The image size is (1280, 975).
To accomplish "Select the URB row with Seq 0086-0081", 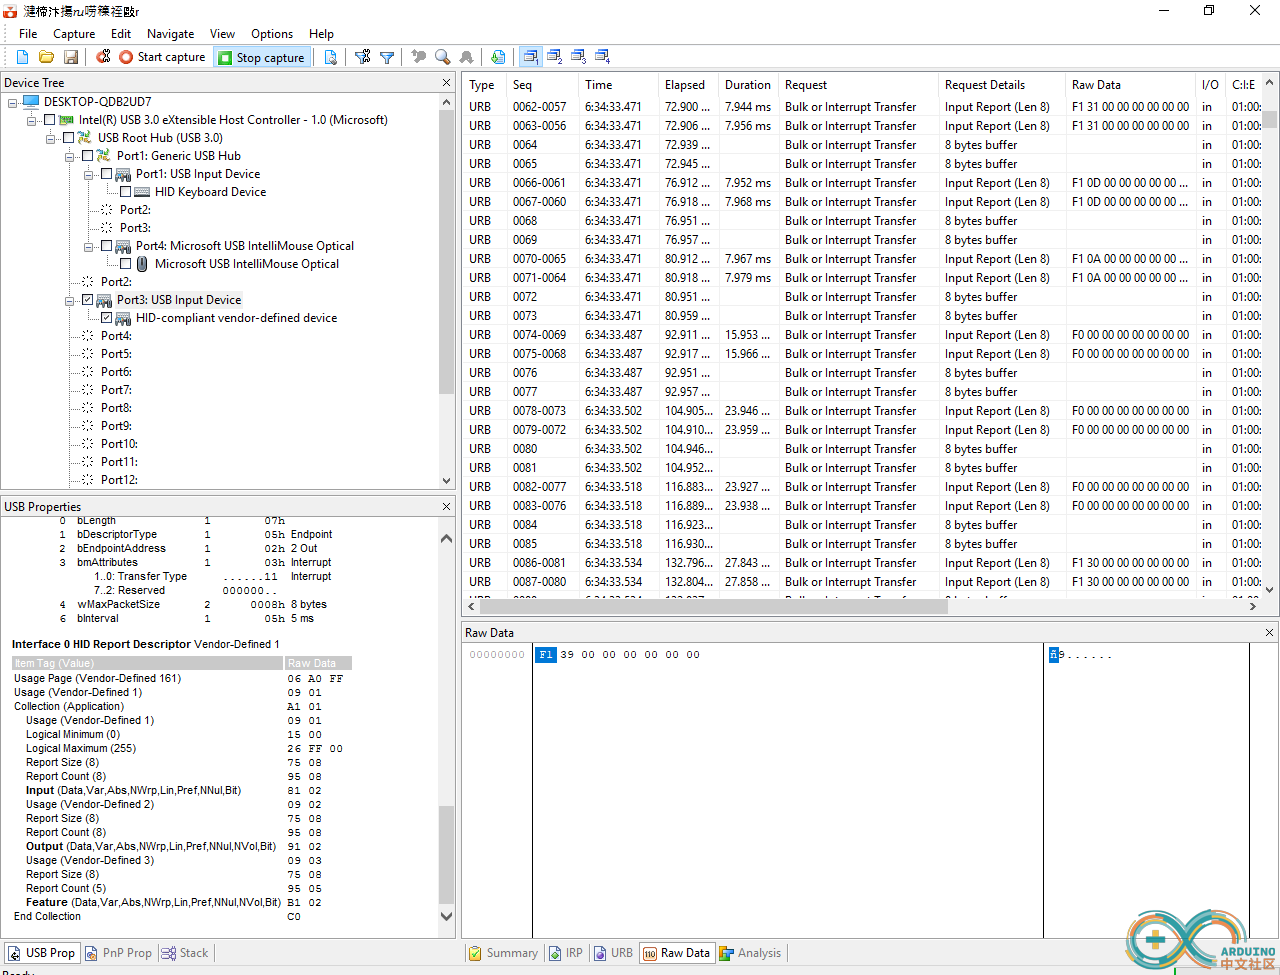I will click(x=864, y=563).
